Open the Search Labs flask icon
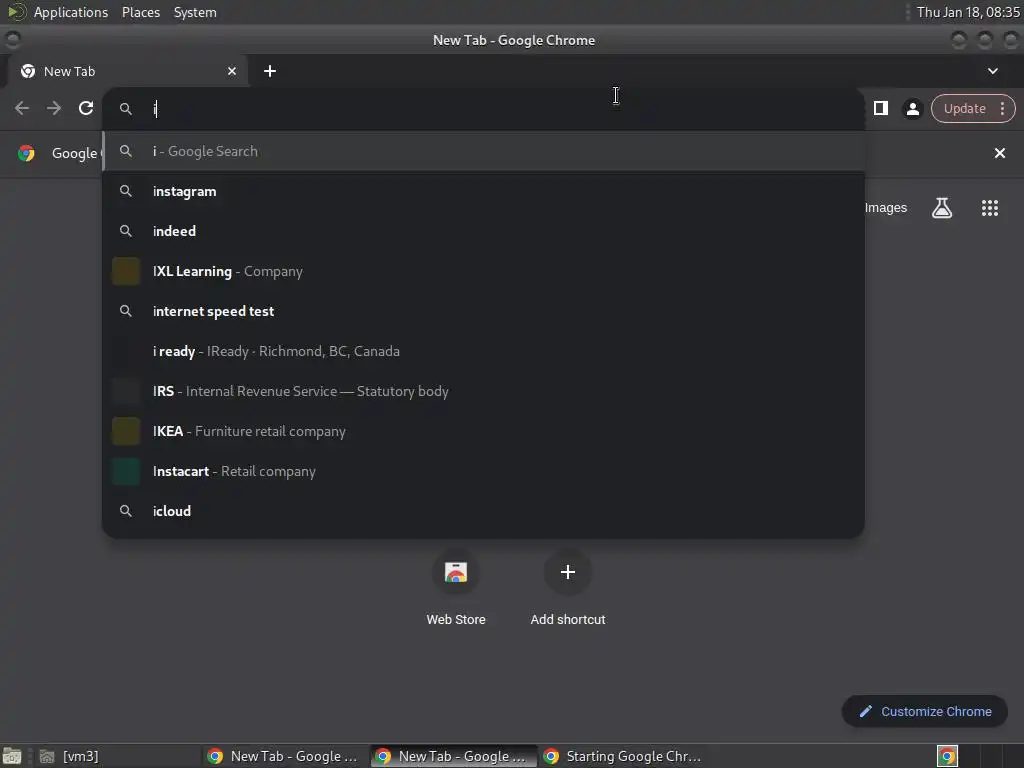 (942, 208)
